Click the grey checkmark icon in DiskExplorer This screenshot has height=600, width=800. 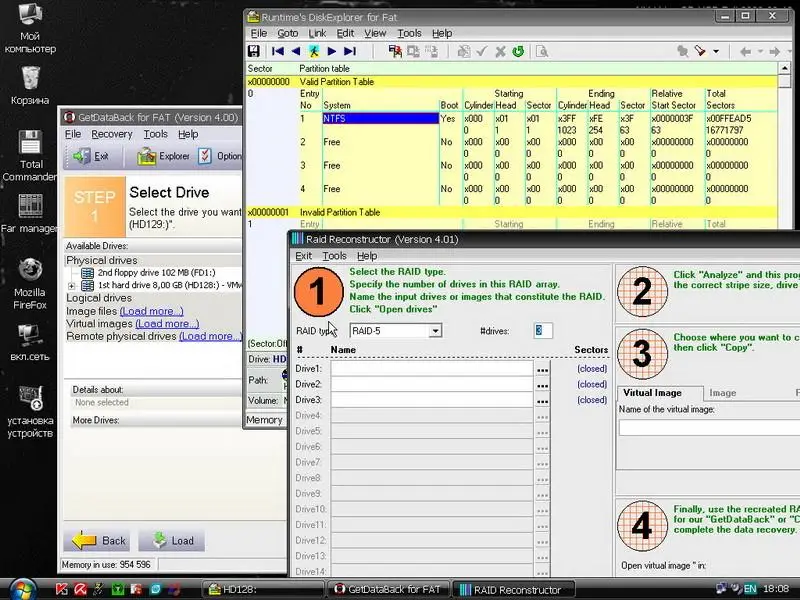coord(482,51)
